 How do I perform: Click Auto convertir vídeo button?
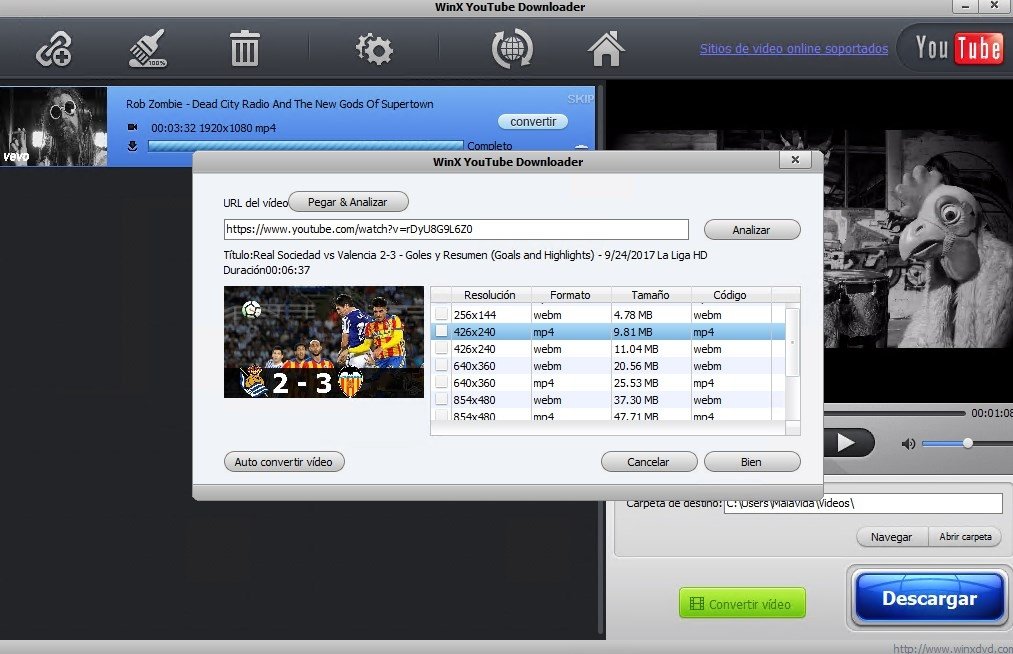pyautogui.click(x=284, y=462)
